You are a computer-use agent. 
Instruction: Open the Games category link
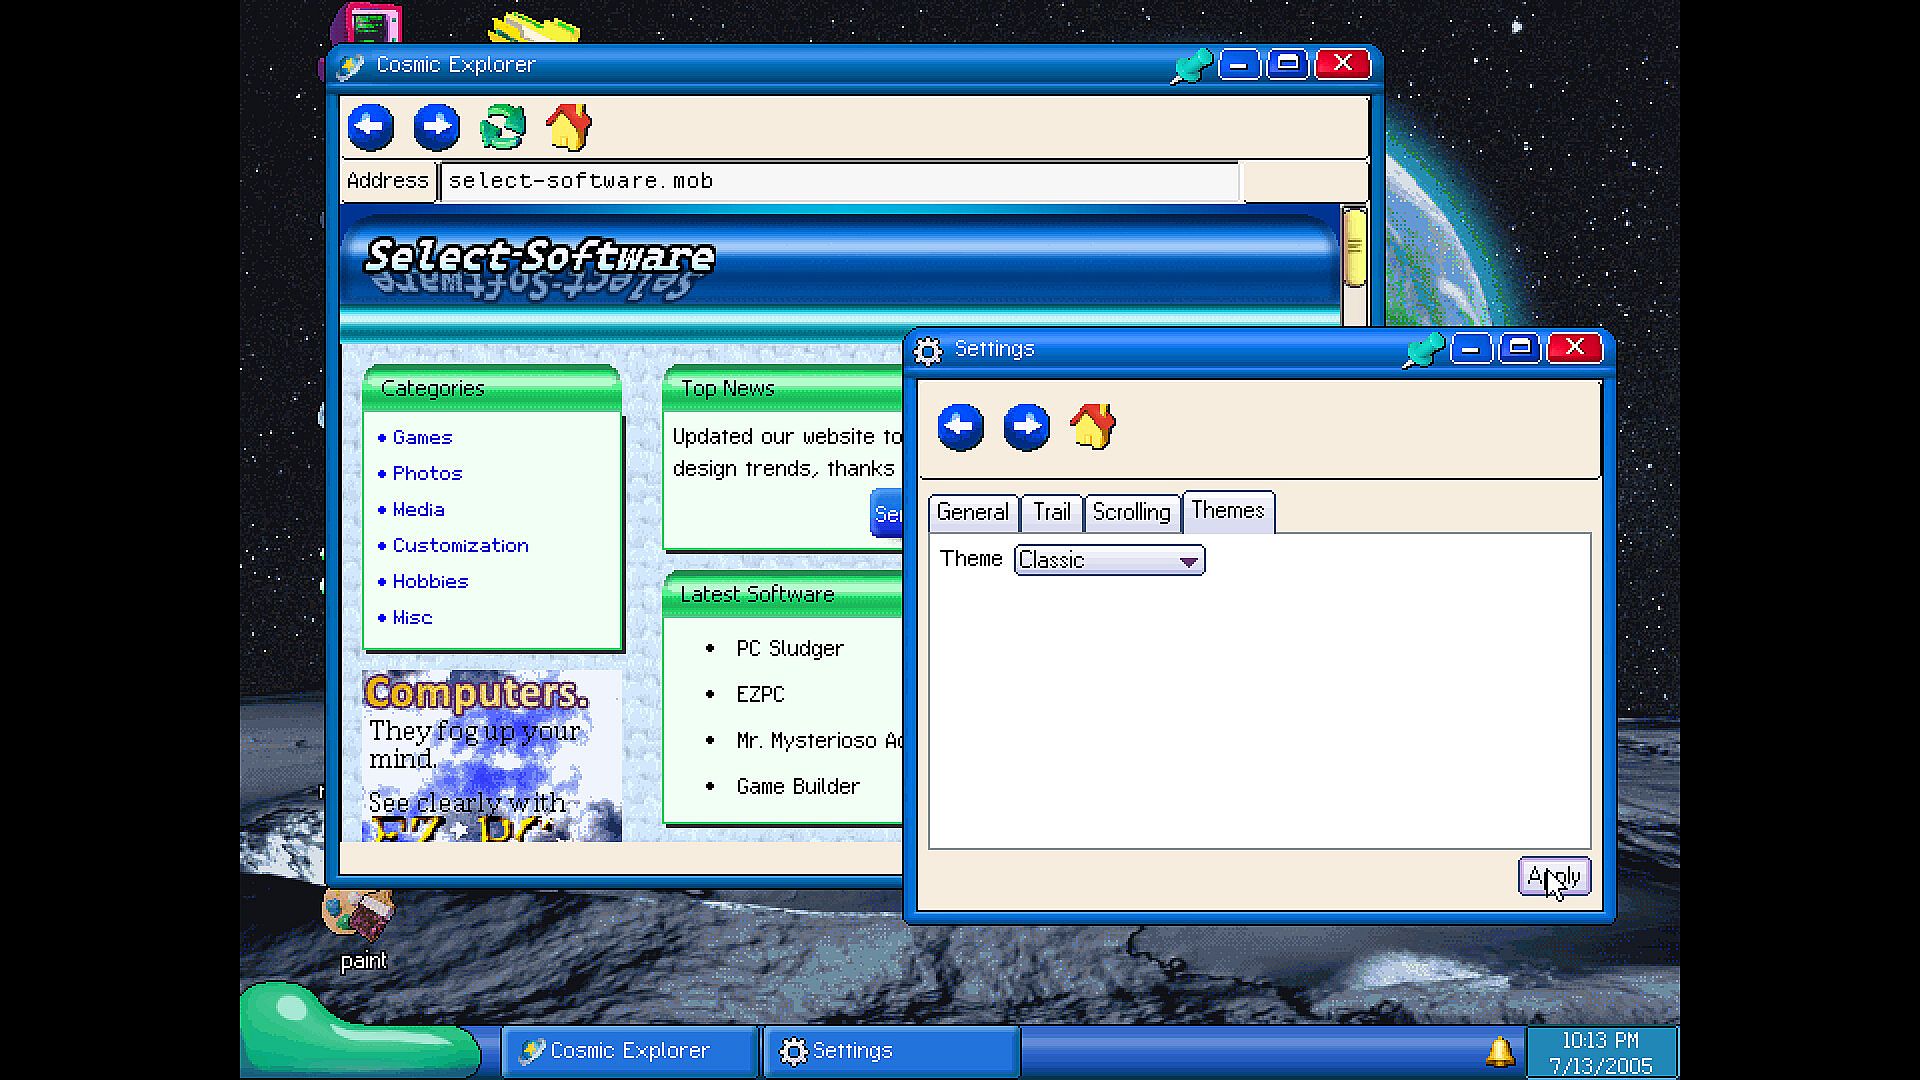[x=422, y=437]
